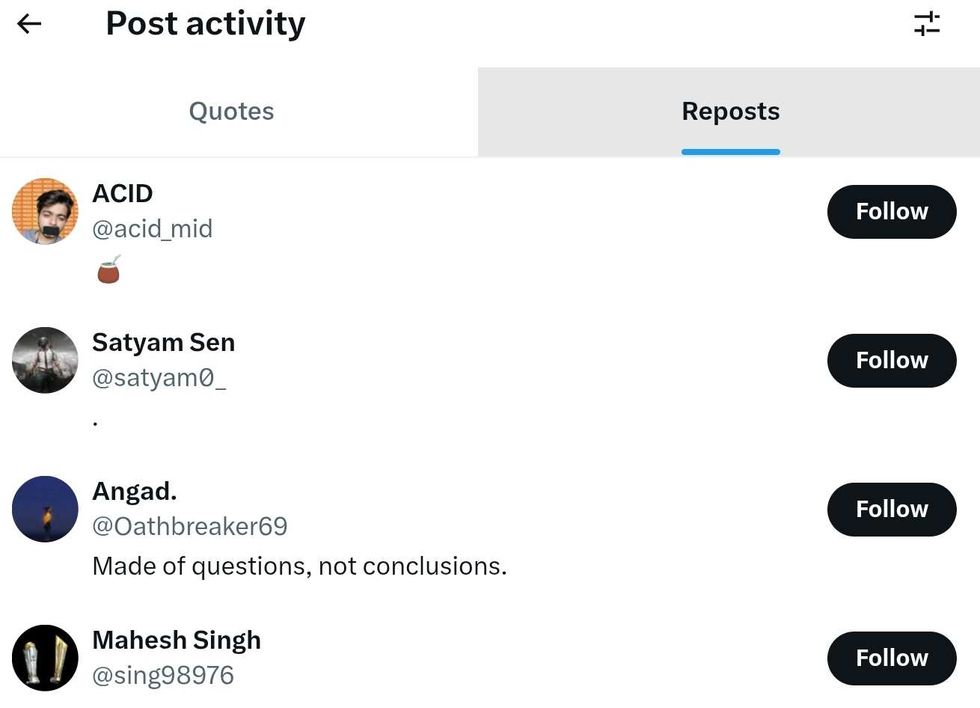Open the @sing98976 handle
The image size is (980, 708).
point(163,675)
